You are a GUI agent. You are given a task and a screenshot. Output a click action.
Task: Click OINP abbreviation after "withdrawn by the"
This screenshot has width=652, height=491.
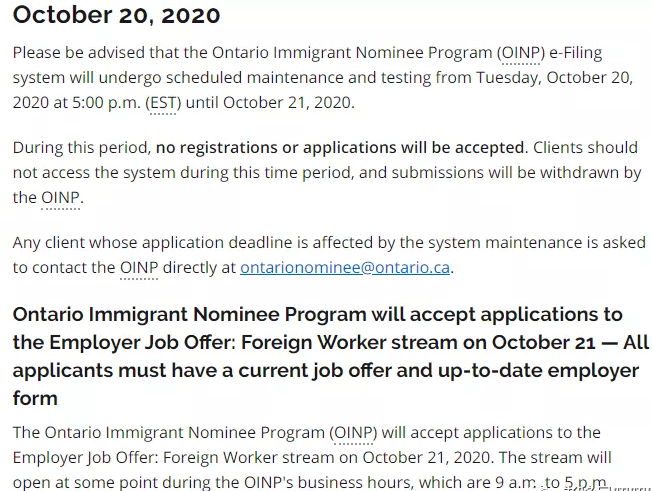[x=60, y=198]
